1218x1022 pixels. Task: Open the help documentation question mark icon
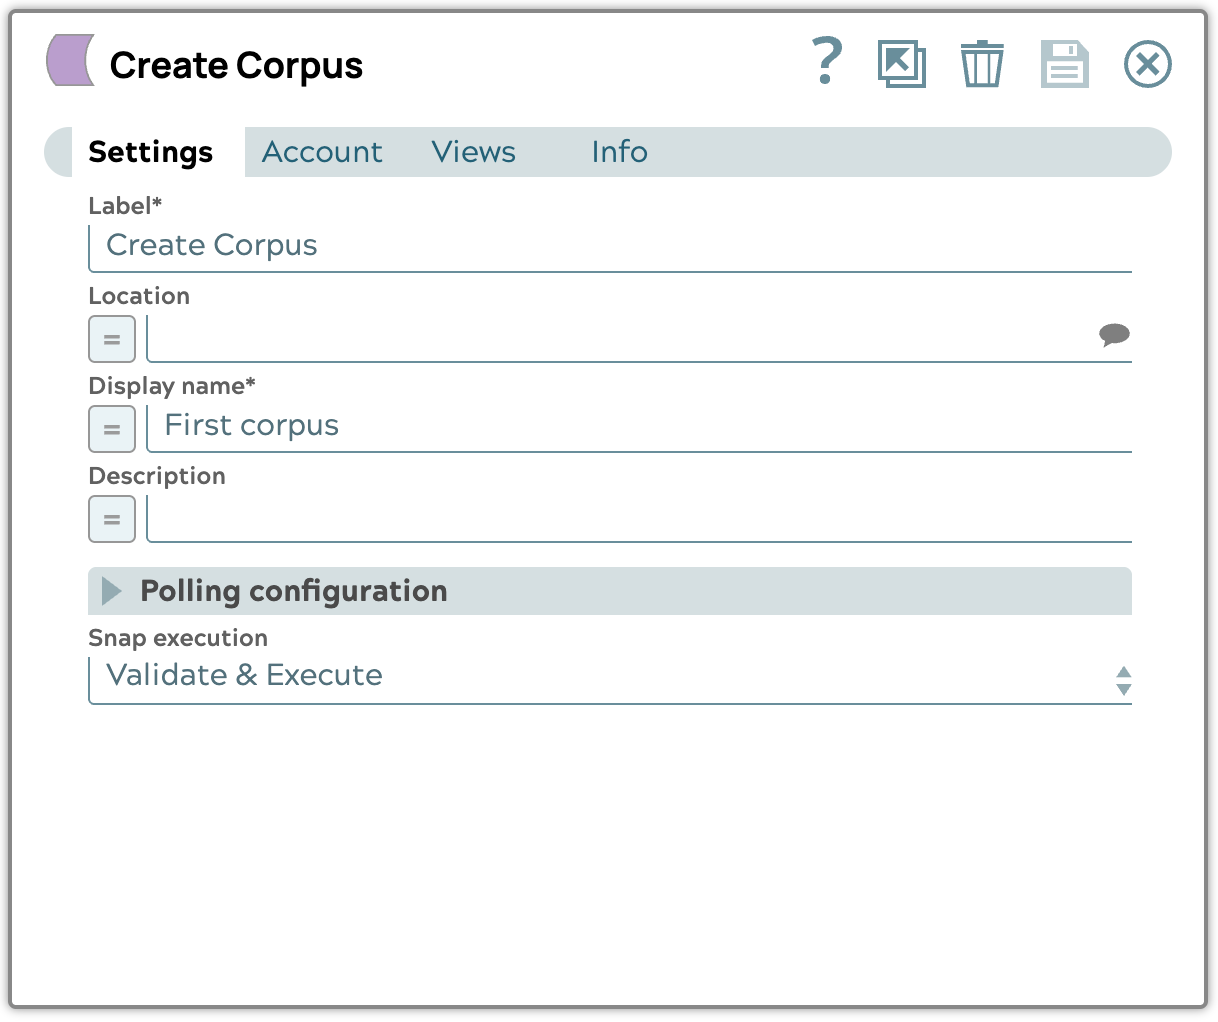(826, 62)
